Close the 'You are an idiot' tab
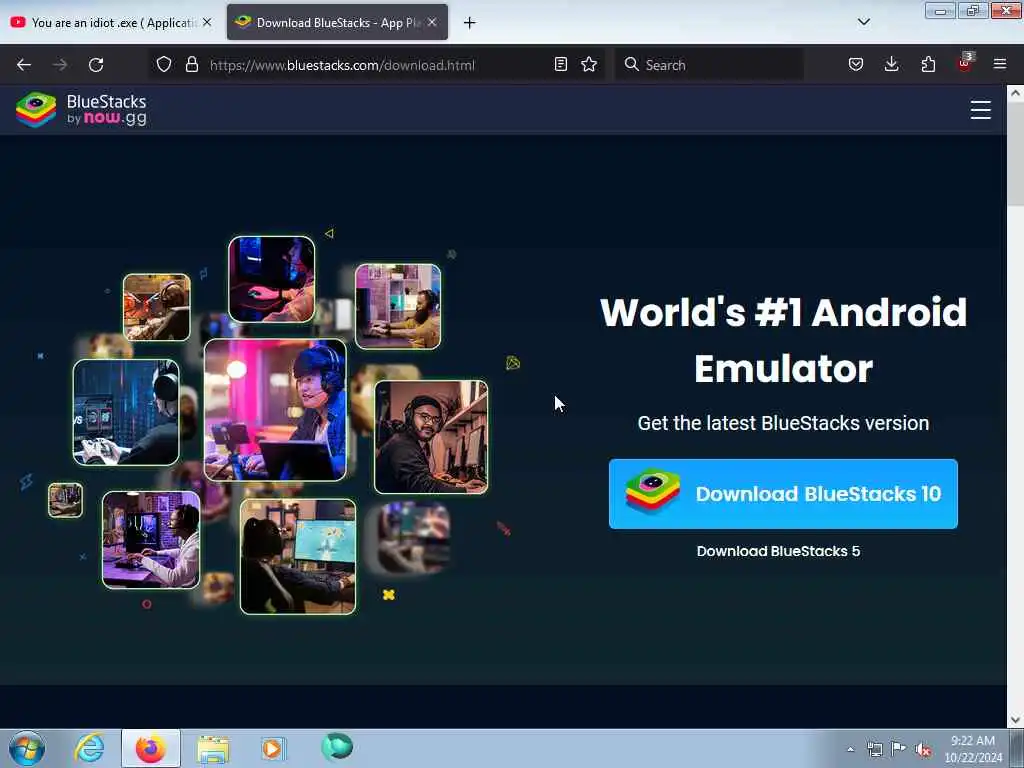This screenshot has height=768, width=1024. click(207, 22)
